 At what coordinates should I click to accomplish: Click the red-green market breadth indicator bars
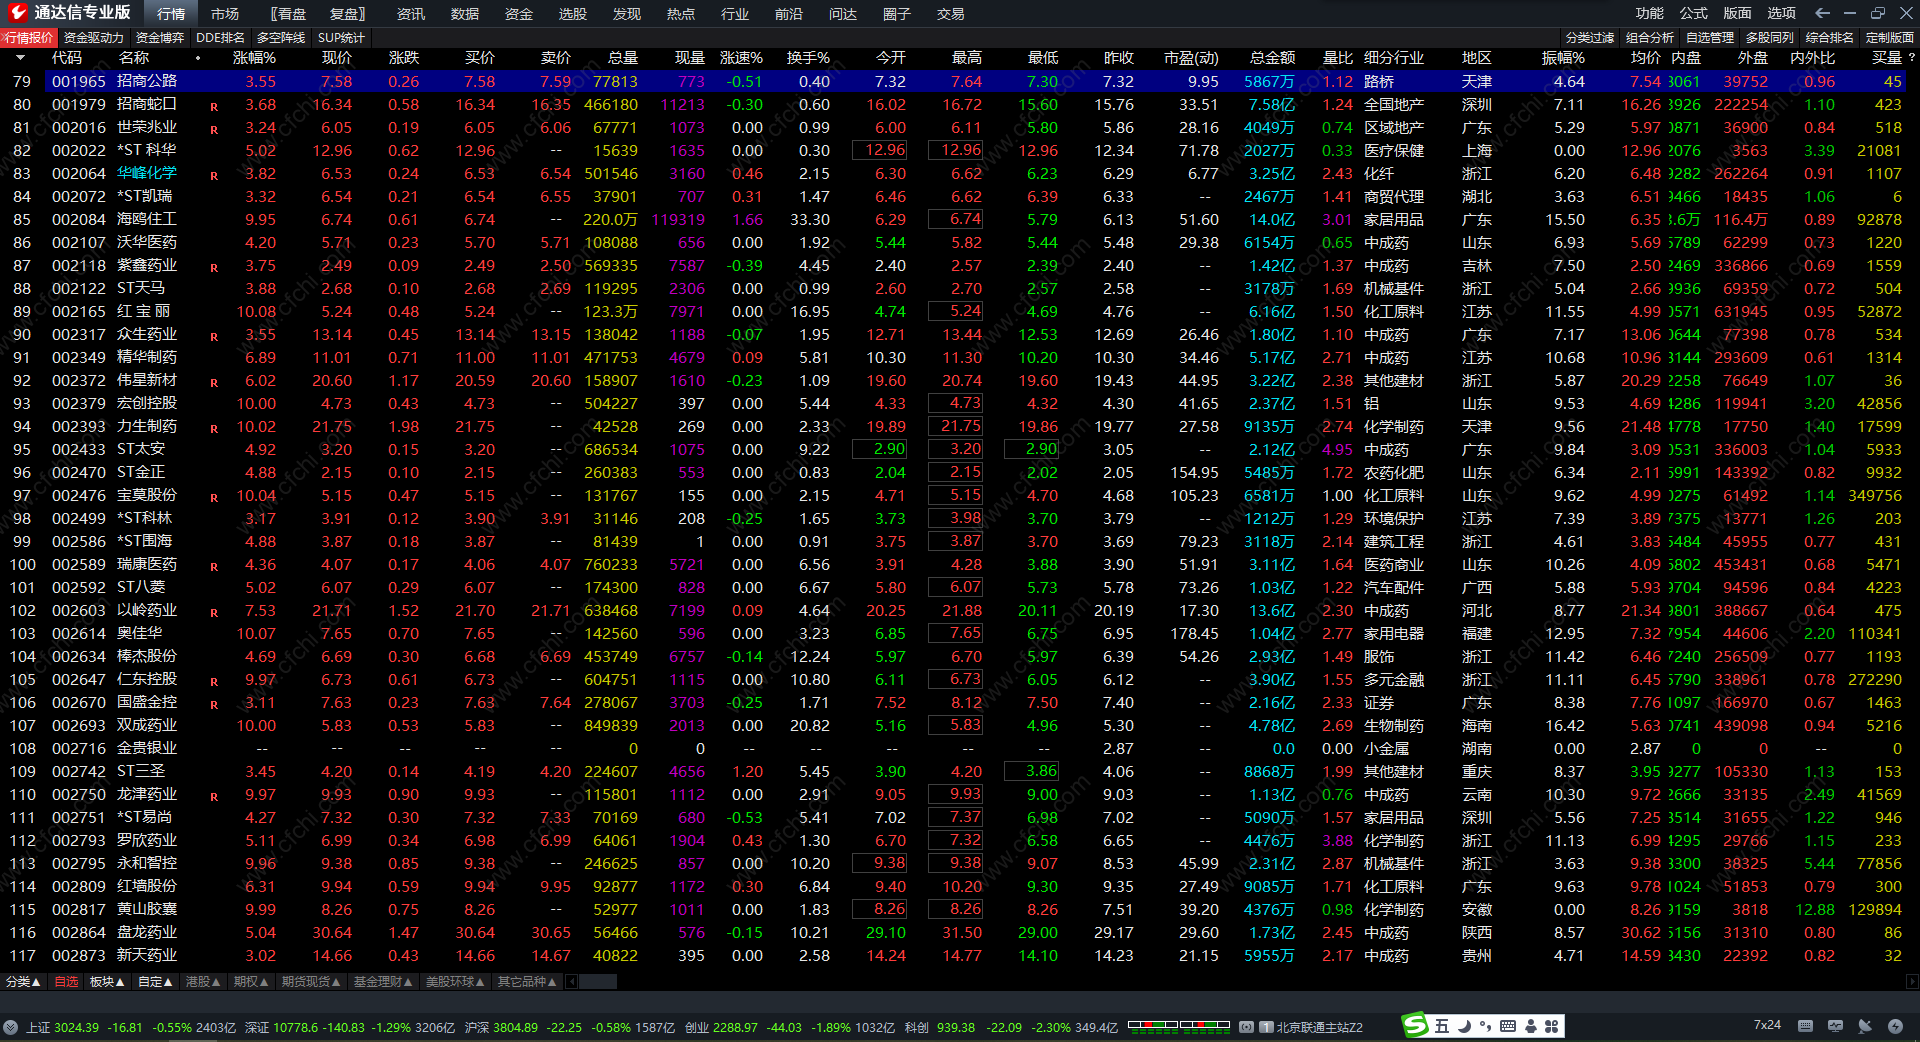pyautogui.click(x=1178, y=1025)
